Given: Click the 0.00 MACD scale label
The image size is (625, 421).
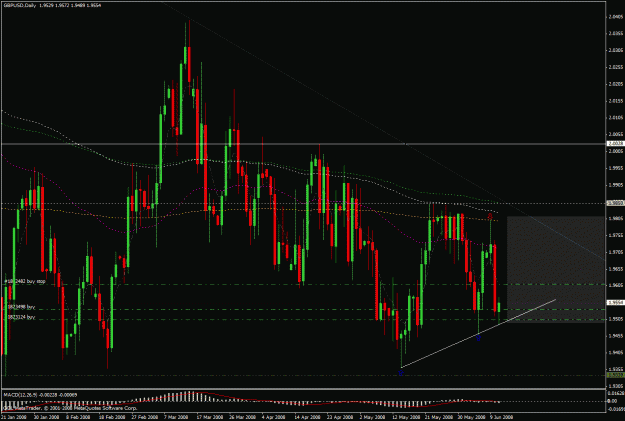Looking at the screenshot, I should click(612, 401).
